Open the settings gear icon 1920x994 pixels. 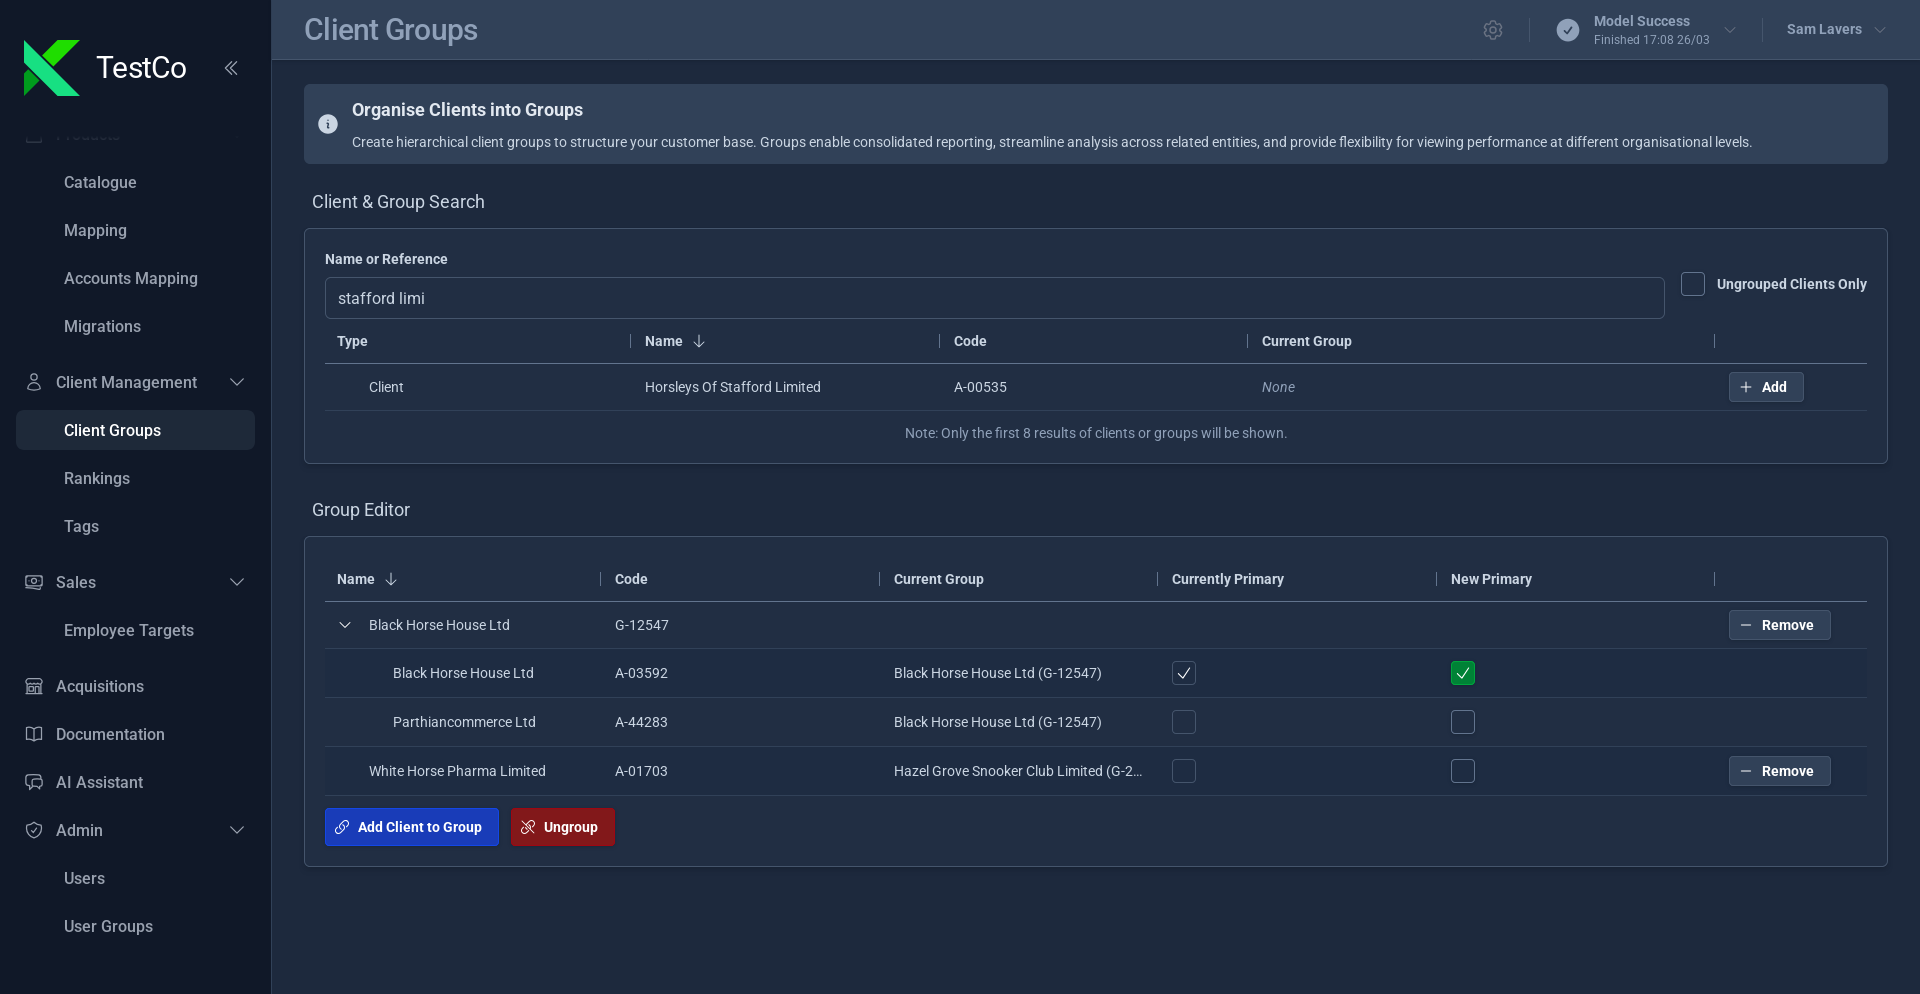pyautogui.click(x=1493, y=30)
